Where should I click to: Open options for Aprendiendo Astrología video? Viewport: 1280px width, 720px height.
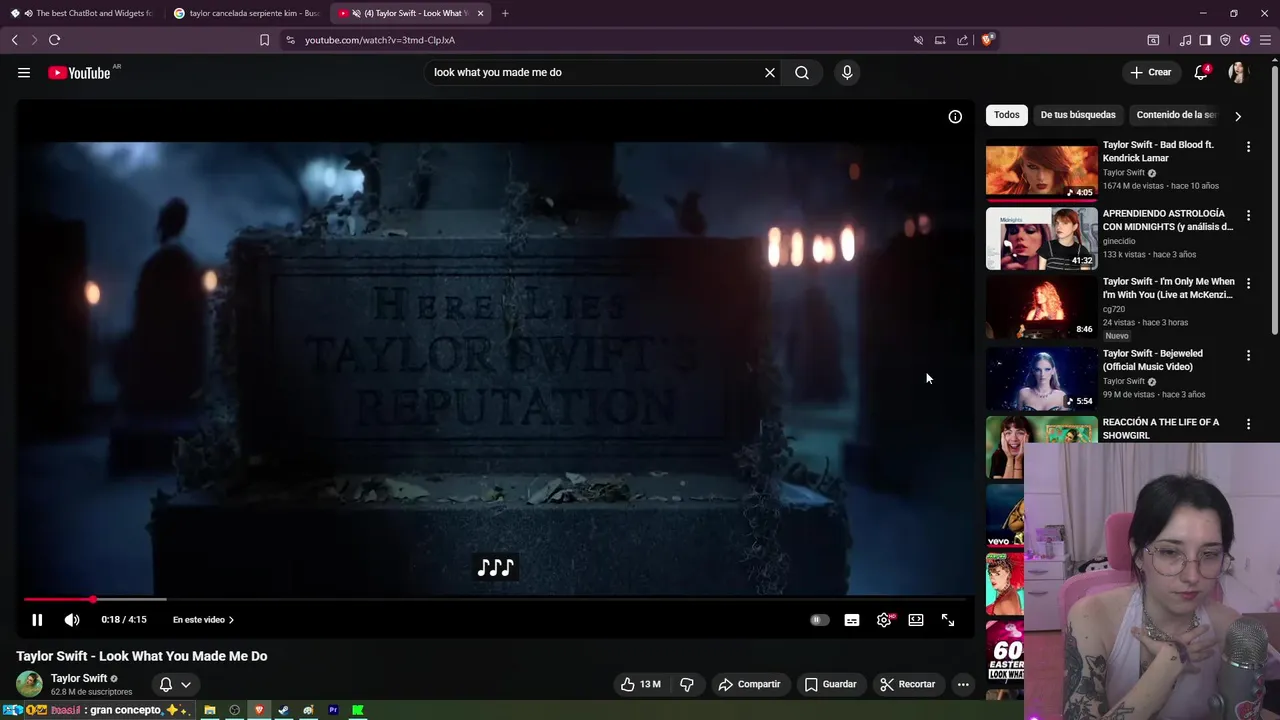pyautogui.click(x=1248, y=215)
